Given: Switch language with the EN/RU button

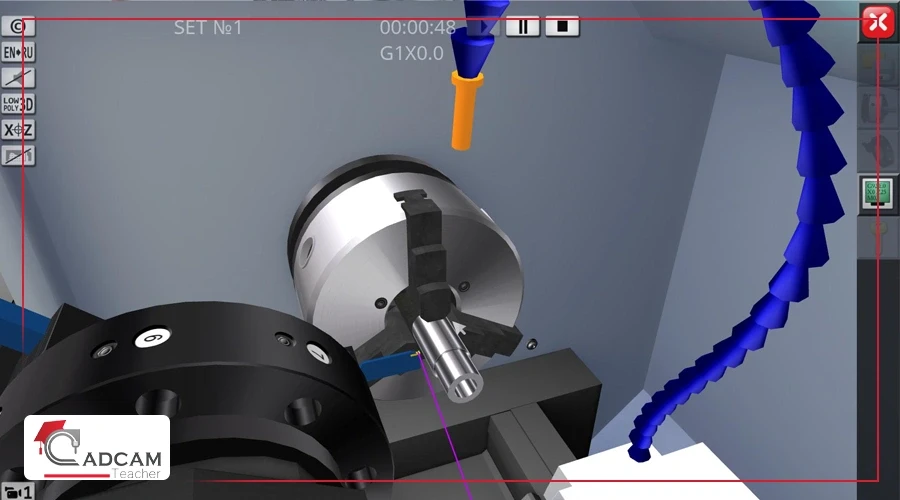Looking at the screenshot, I should pyautogui.click(x=18, y=52).
